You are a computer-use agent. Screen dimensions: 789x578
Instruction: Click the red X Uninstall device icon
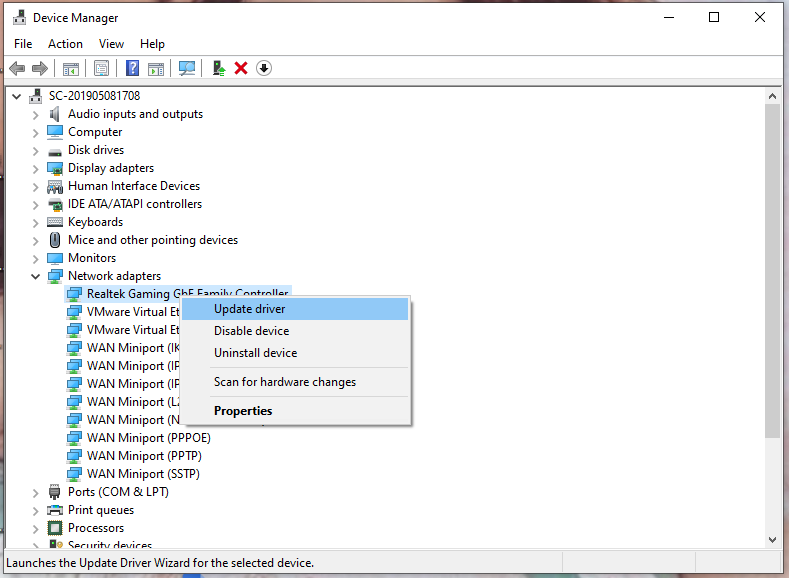[x=241, y=68]
